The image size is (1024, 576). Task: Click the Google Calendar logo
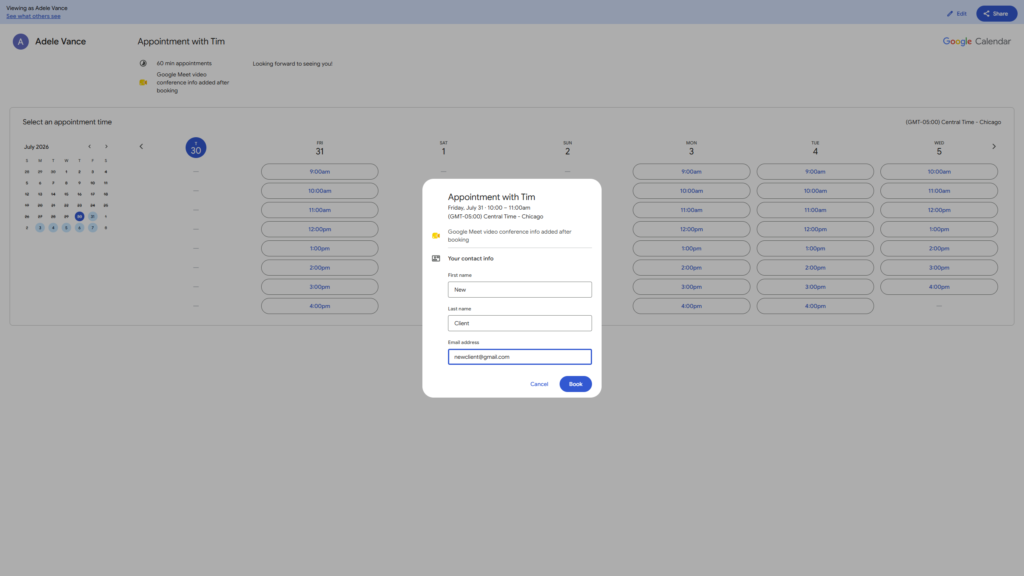tap(976, 41)
